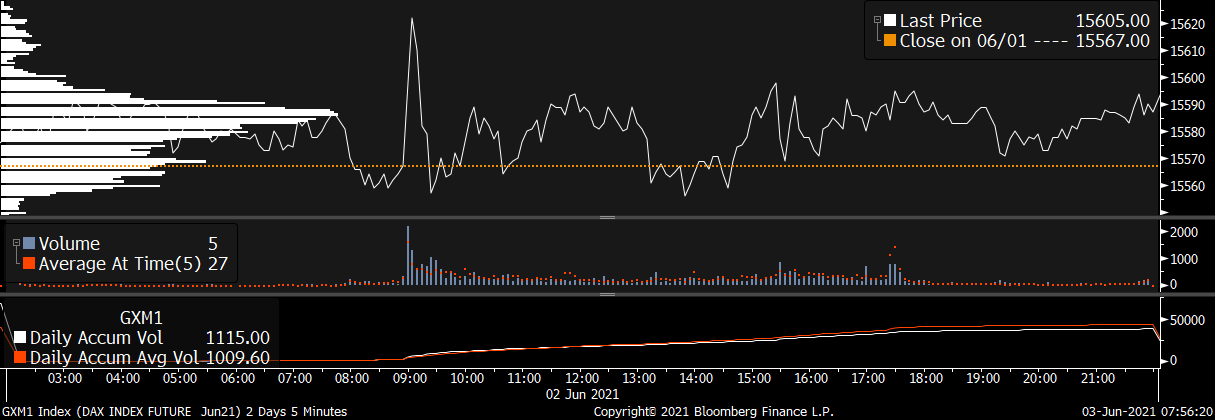Click the orange Close on 06/01 swatch
1215x420 pixels.
coord(889,41)
